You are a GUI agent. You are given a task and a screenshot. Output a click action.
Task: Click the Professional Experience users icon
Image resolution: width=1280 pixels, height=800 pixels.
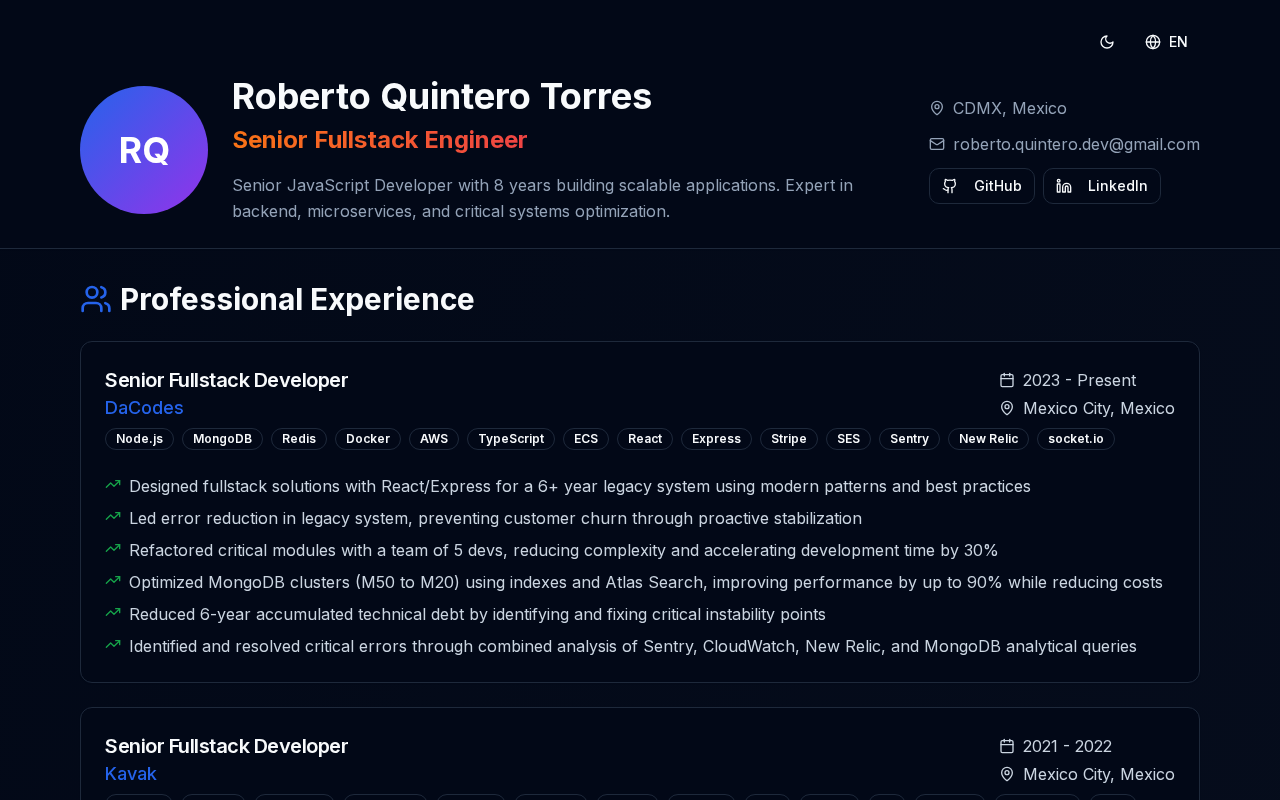click(x=96, y=299)
